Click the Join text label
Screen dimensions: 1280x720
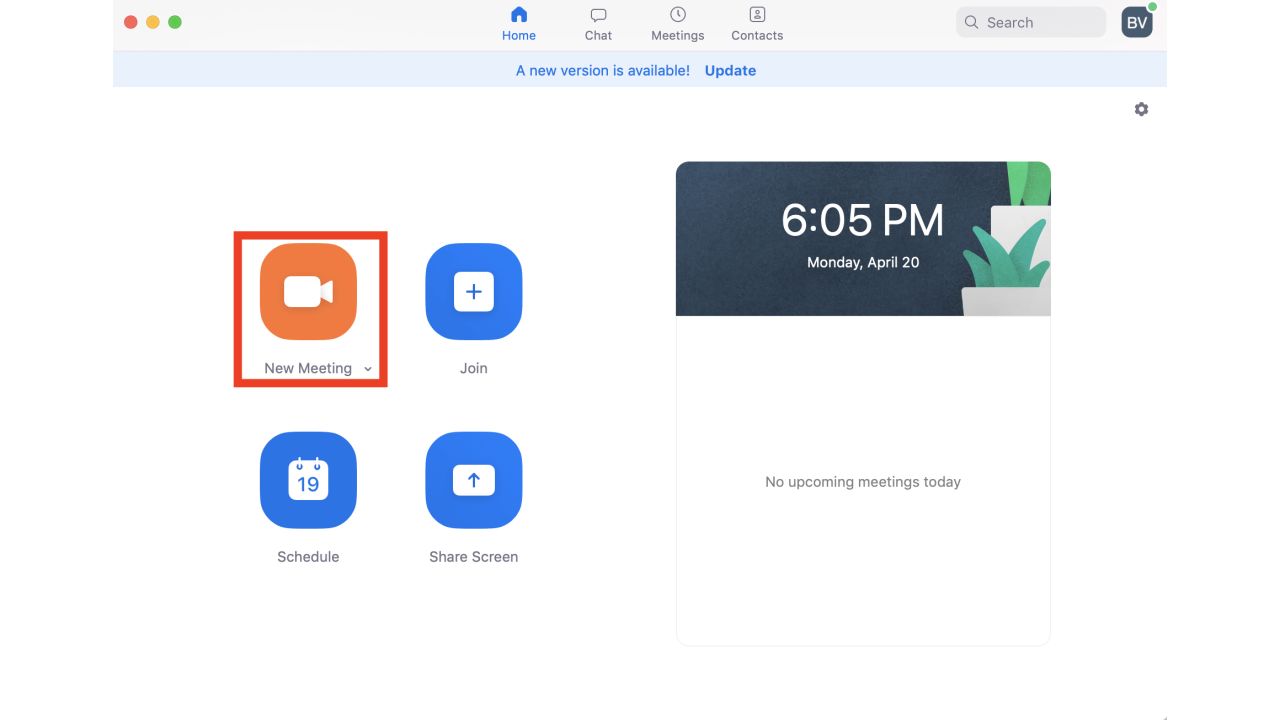tap(474, 368)
